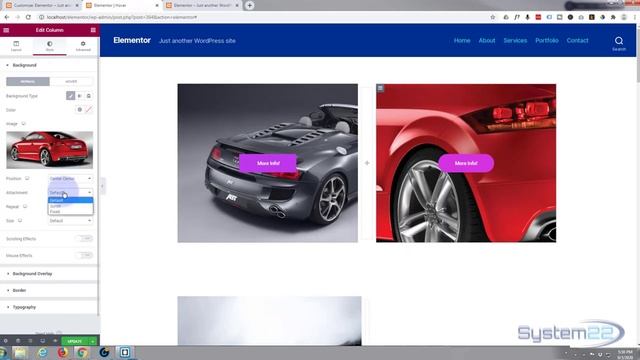
Task: Open the Size dropdown
Action: 71,221
